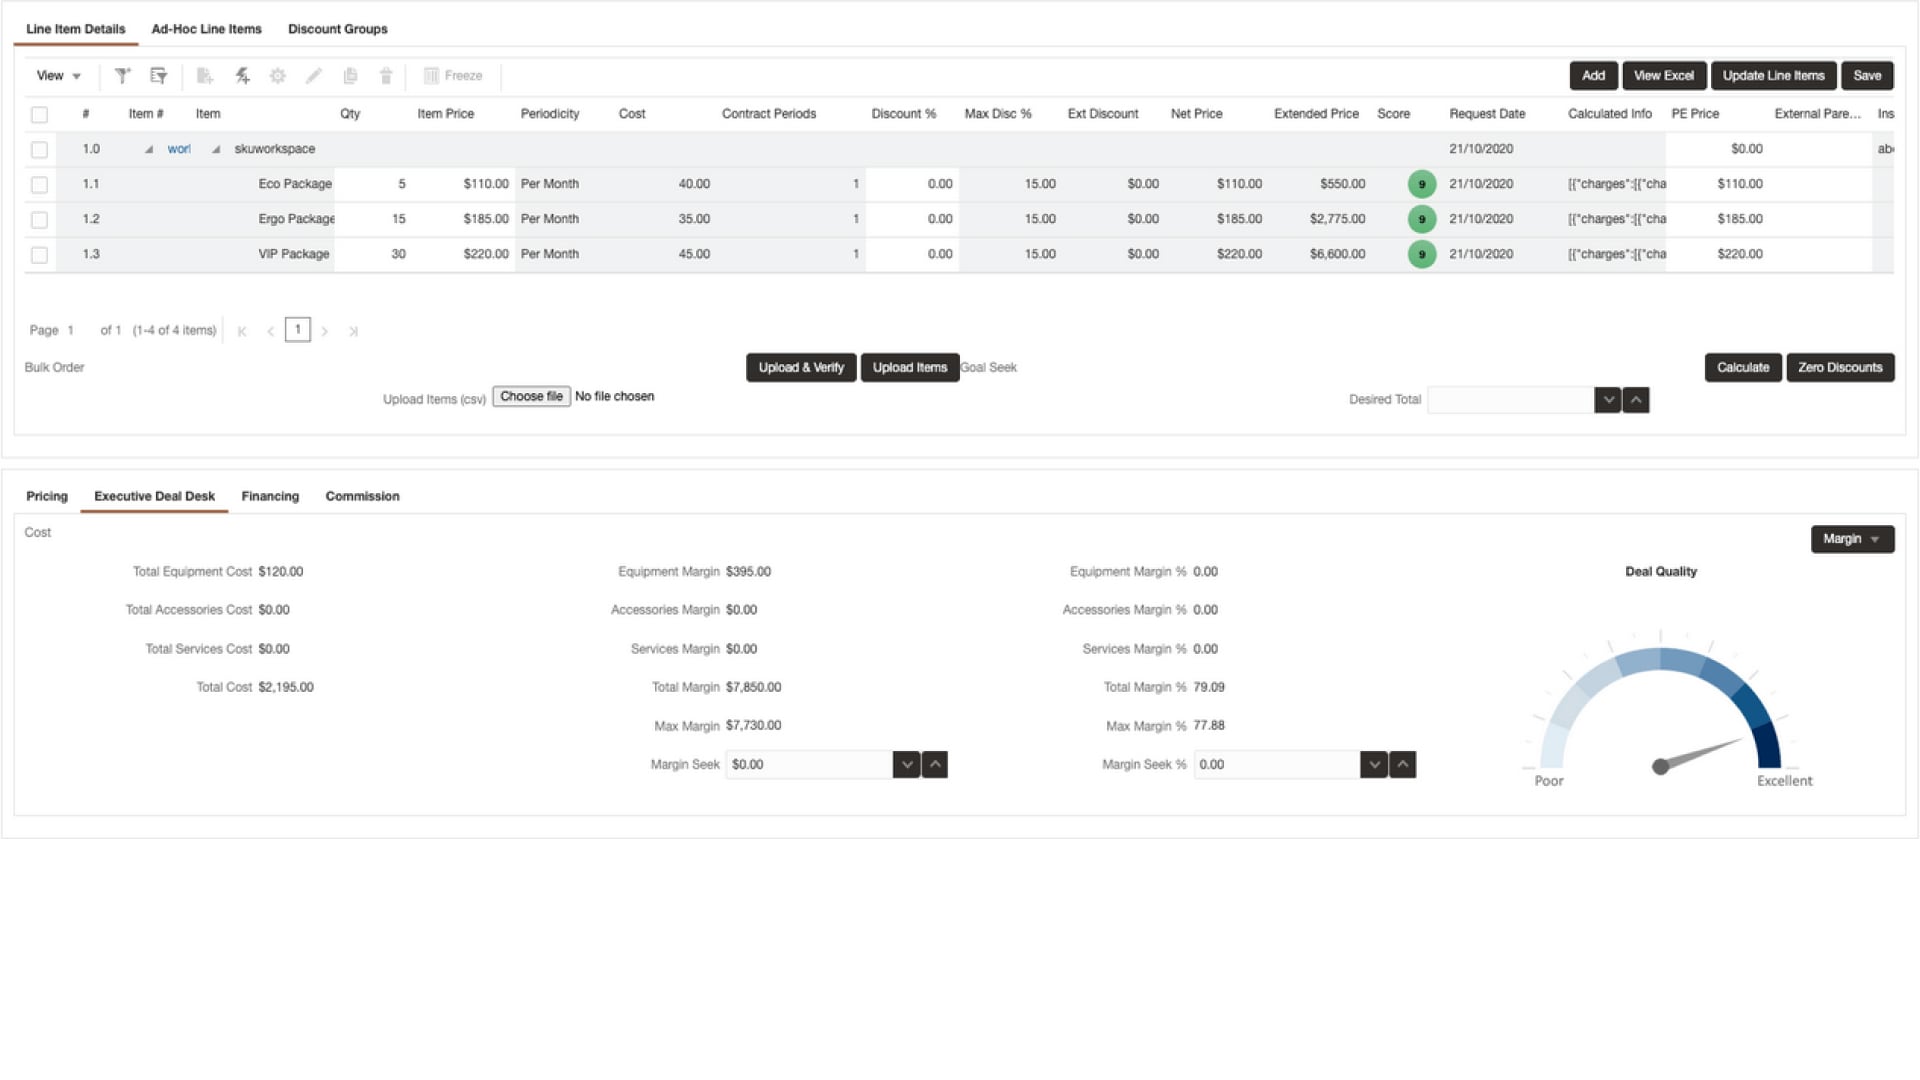Open the Financing tab

(x=270, y=496)
